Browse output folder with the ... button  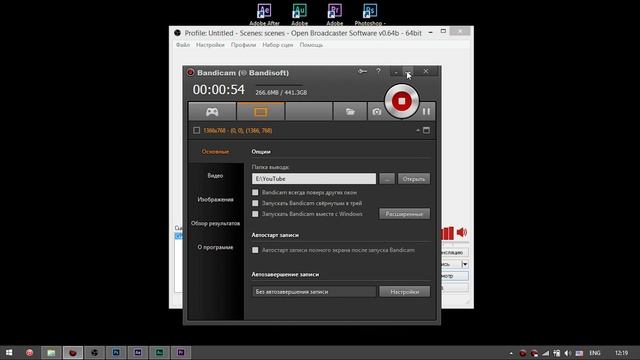[387, 179]
